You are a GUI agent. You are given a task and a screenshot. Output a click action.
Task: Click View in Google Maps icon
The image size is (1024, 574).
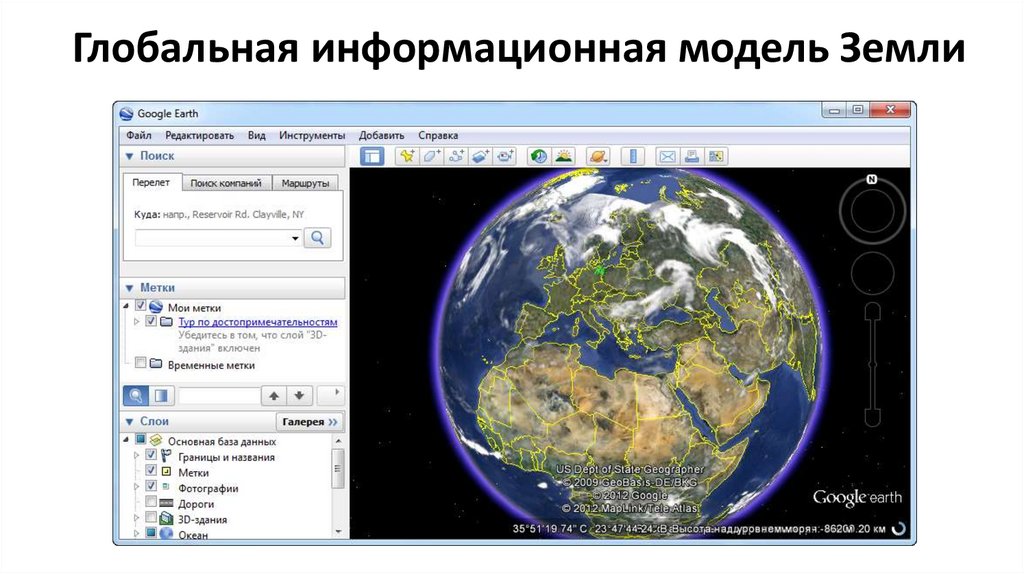pyautogui.click(x=716, y=156)
